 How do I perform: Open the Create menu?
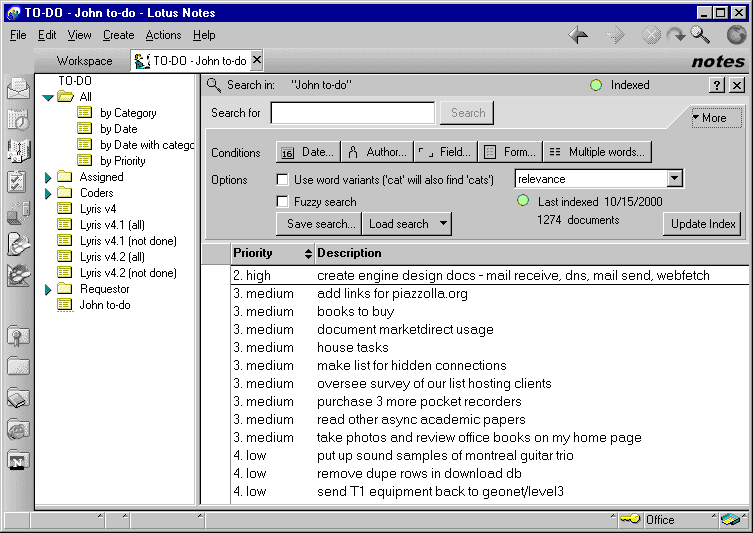click(119, 35)
